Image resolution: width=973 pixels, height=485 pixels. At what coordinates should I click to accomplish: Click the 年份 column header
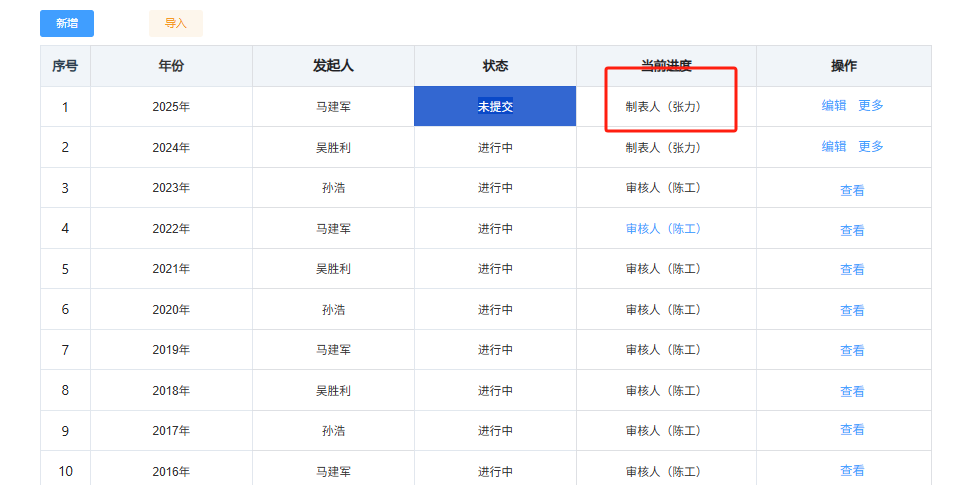coord(171,66)
